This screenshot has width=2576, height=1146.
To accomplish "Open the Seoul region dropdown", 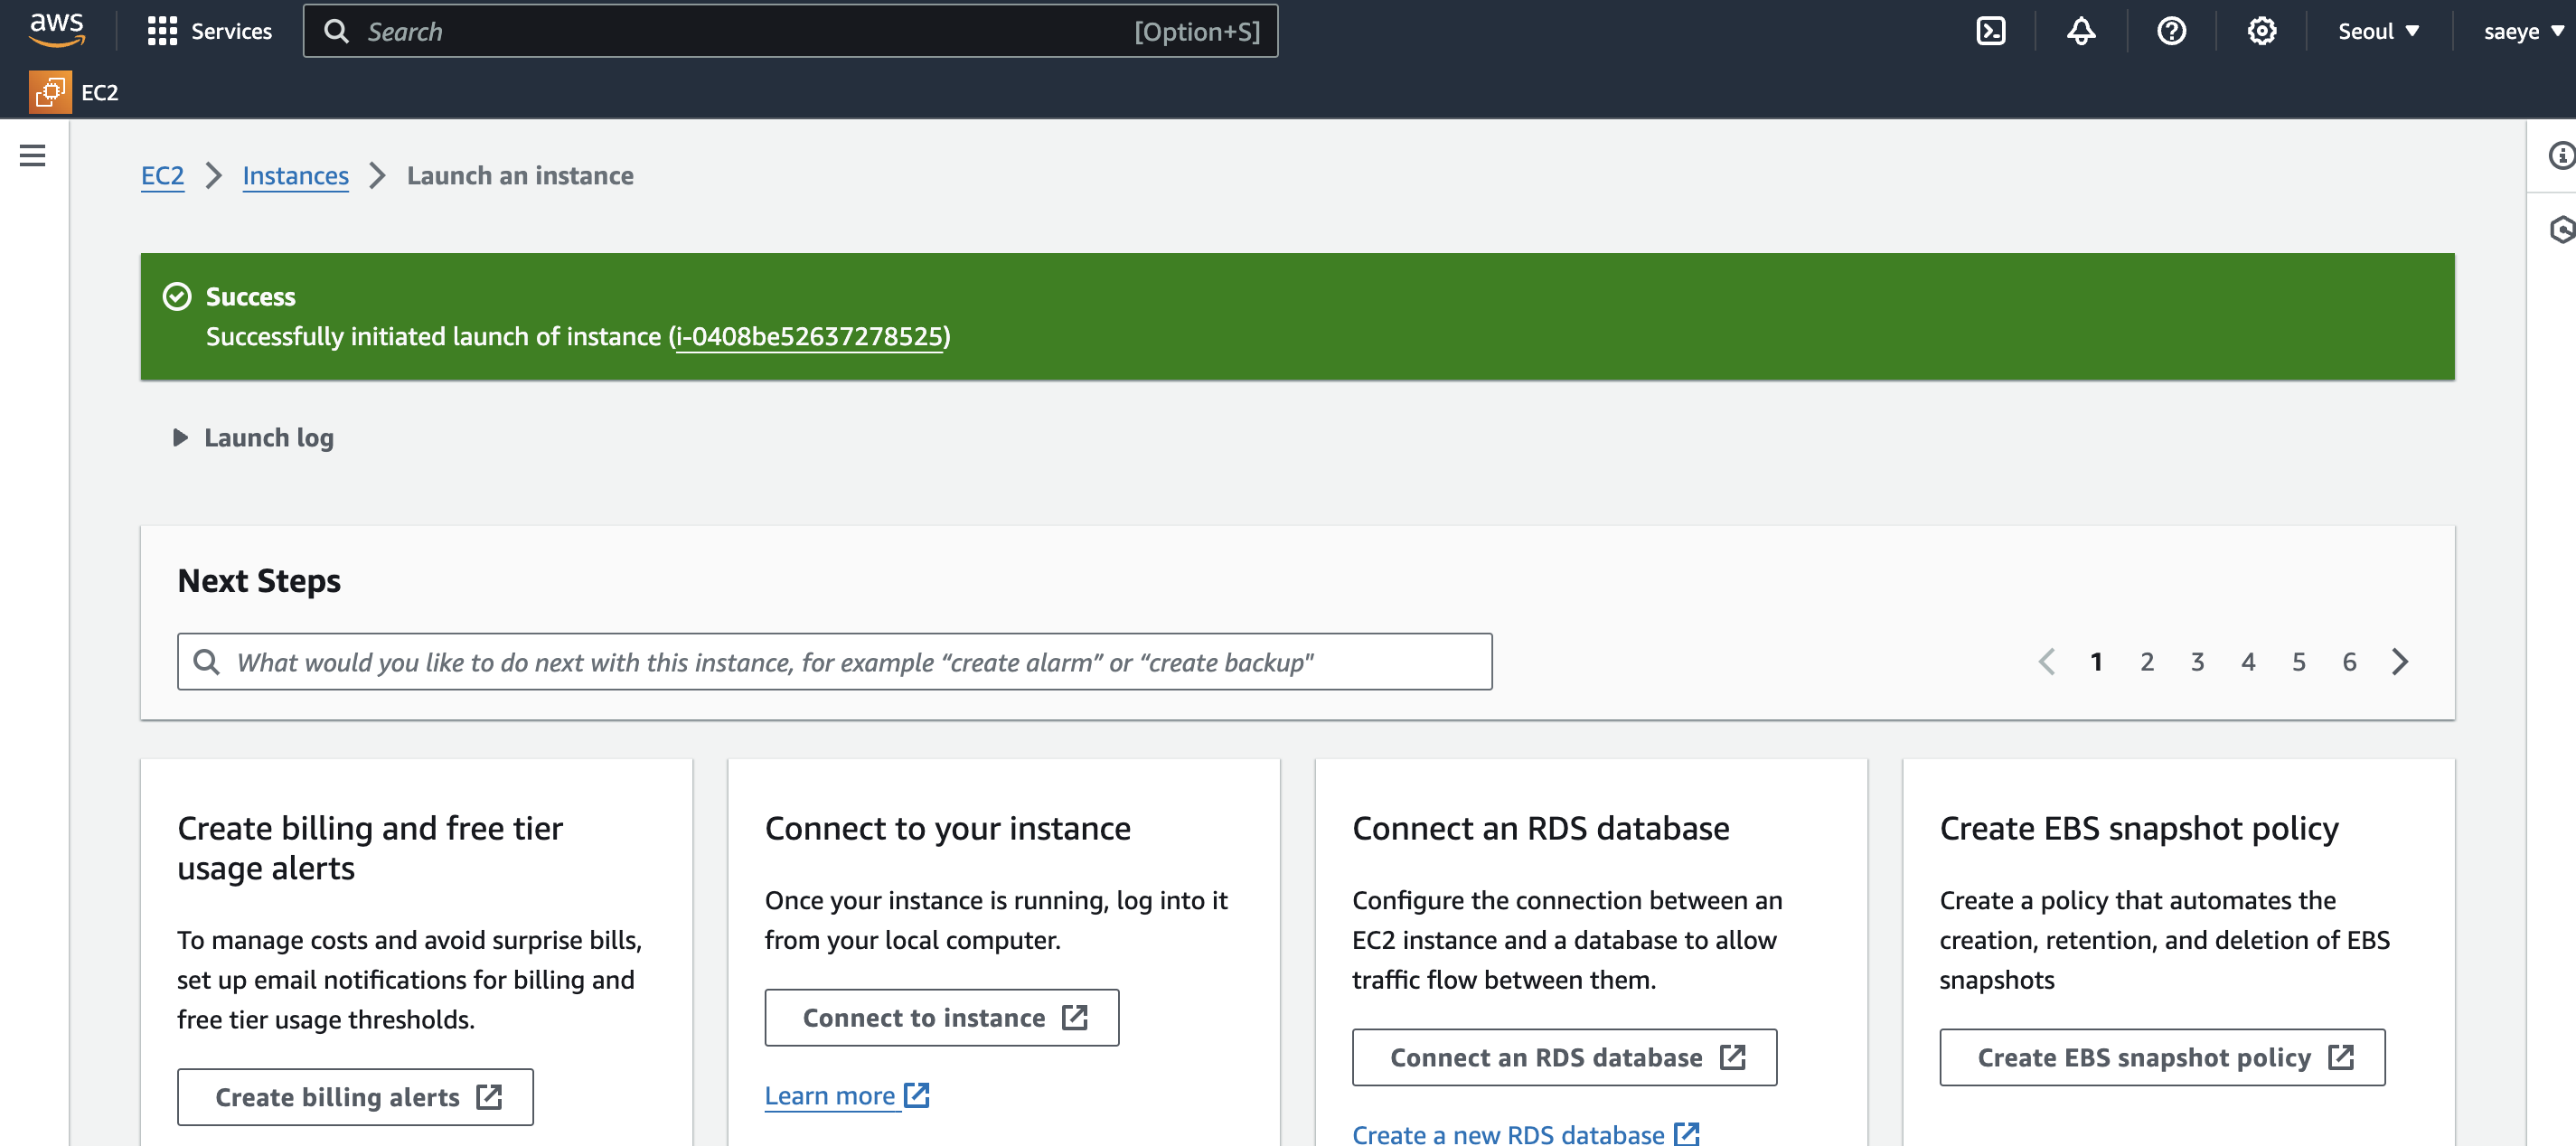I will [2377, 31].
